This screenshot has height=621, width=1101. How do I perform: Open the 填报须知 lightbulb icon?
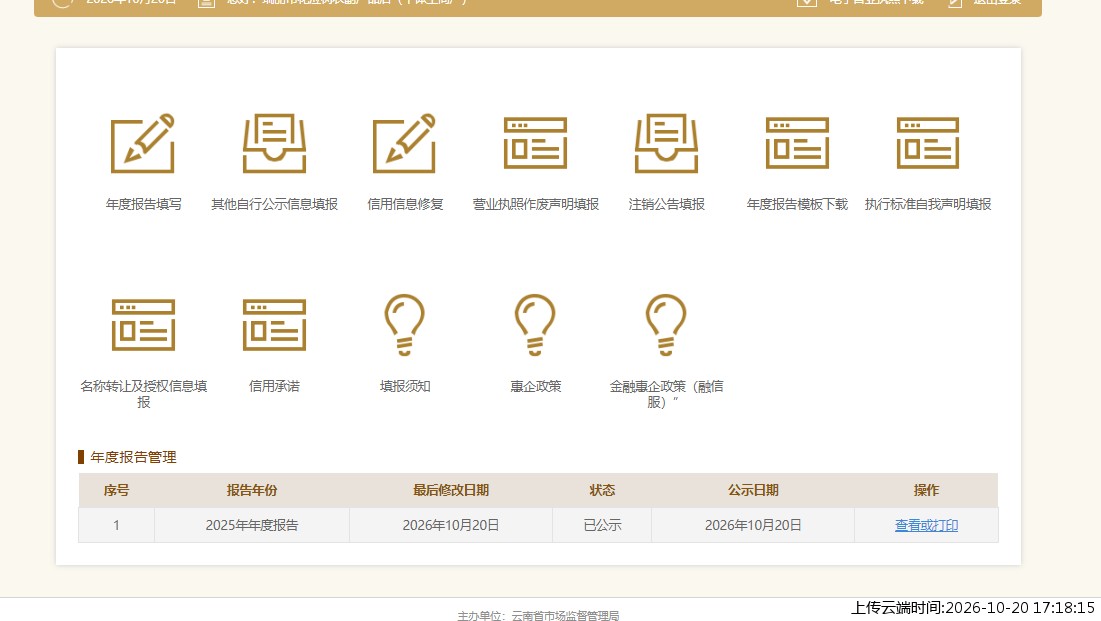click(404, 325)
